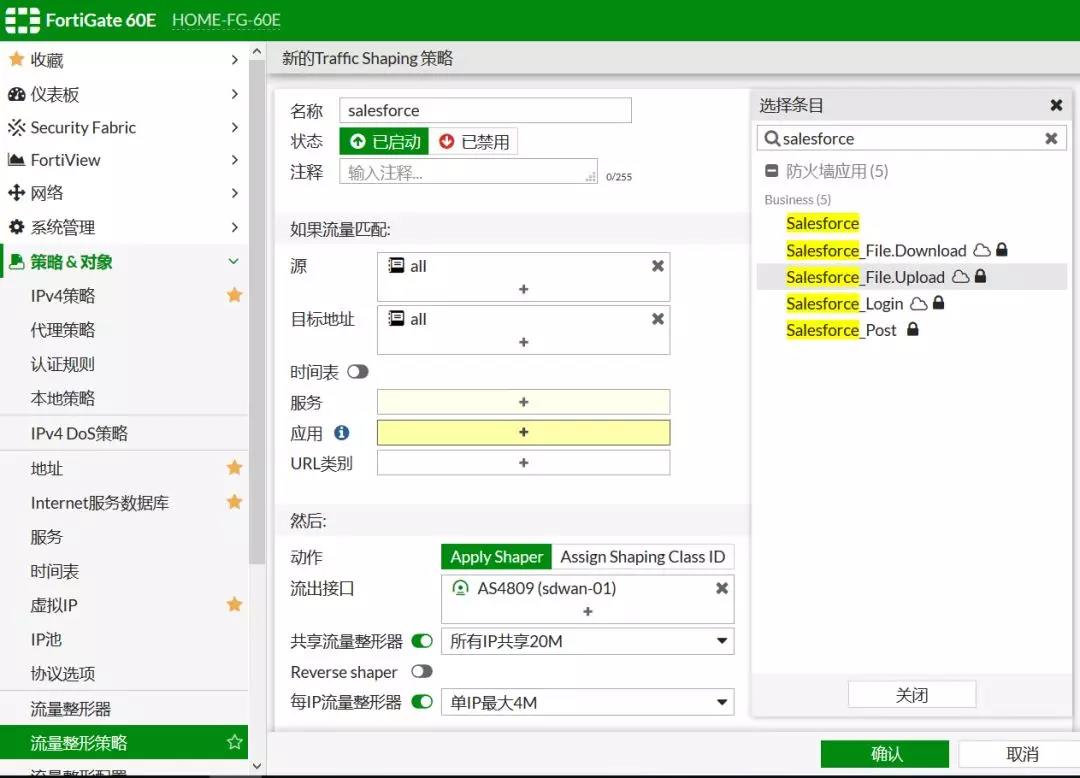Select the plain Salesforce application entry
This screenshot has width=1080, height=778.
click(x=912, y=223)
